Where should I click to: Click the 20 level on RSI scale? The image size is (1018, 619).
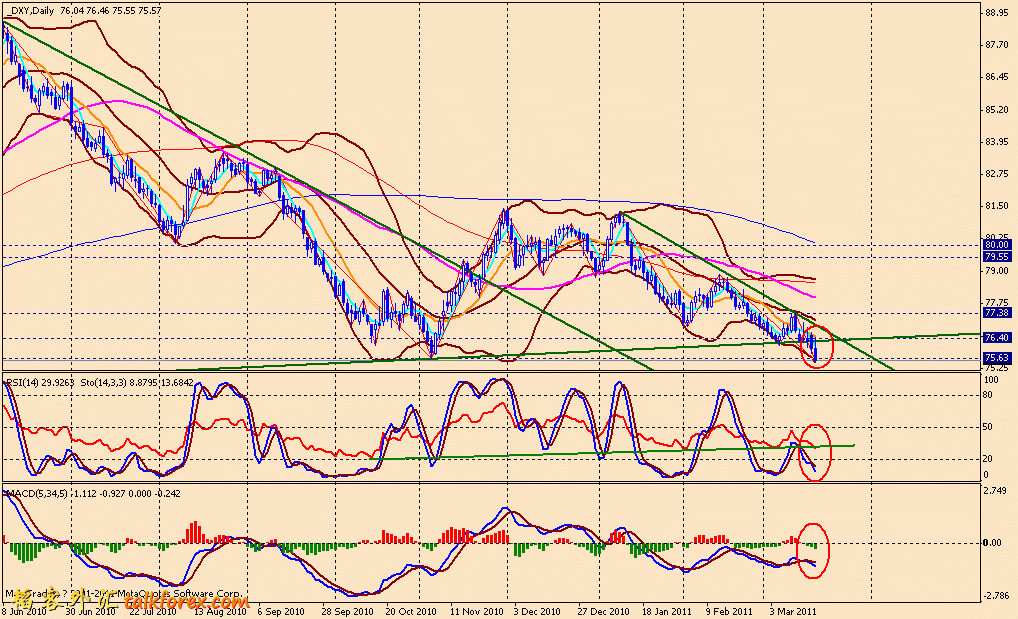point(989,459)
